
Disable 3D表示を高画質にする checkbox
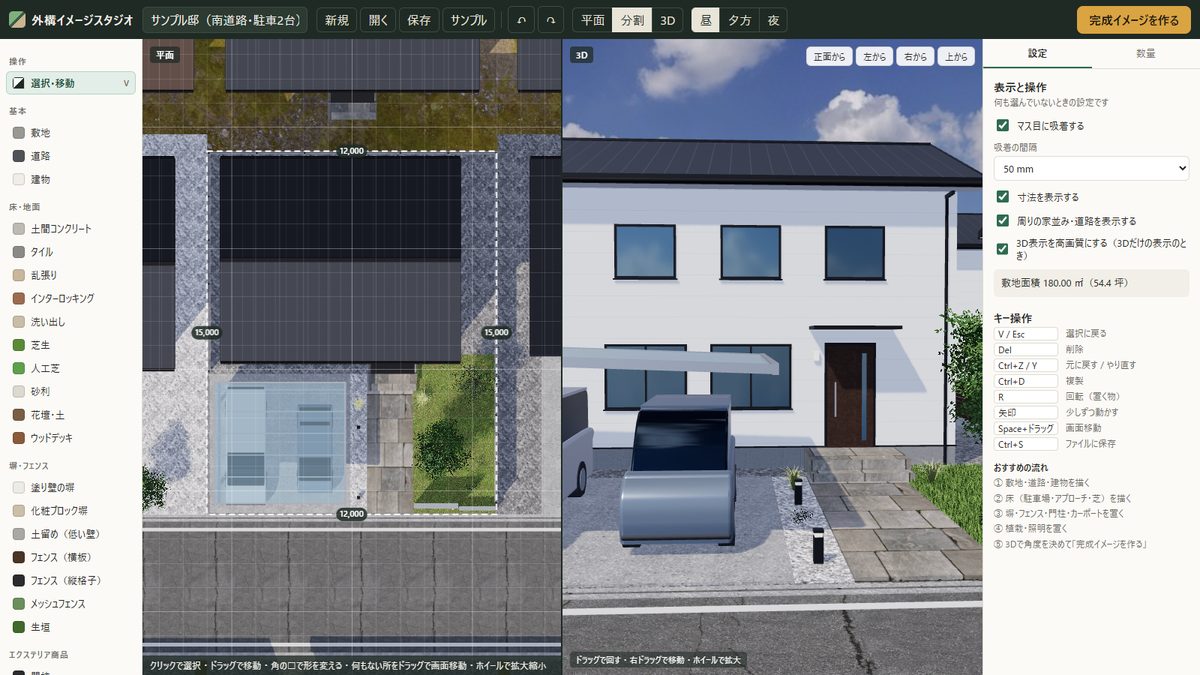tap(1003, 248)
